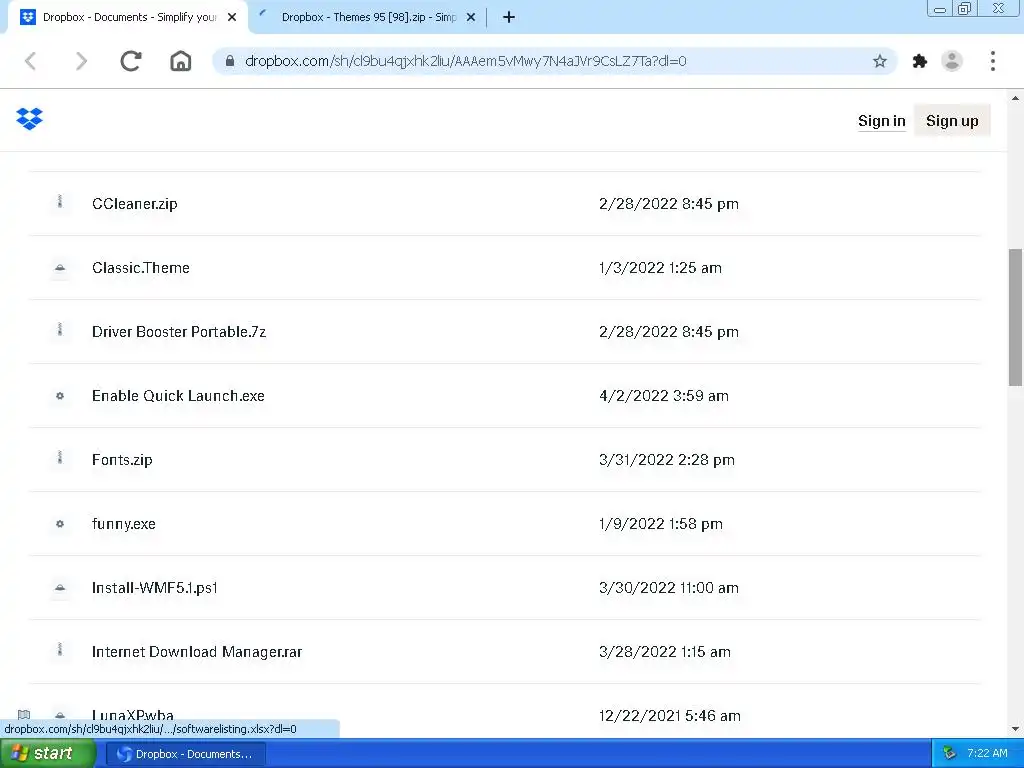Click the 7:22 AM system clock
Viewport: 1024px width, 768px height.
pyautogui.click(x=987, y=754)
